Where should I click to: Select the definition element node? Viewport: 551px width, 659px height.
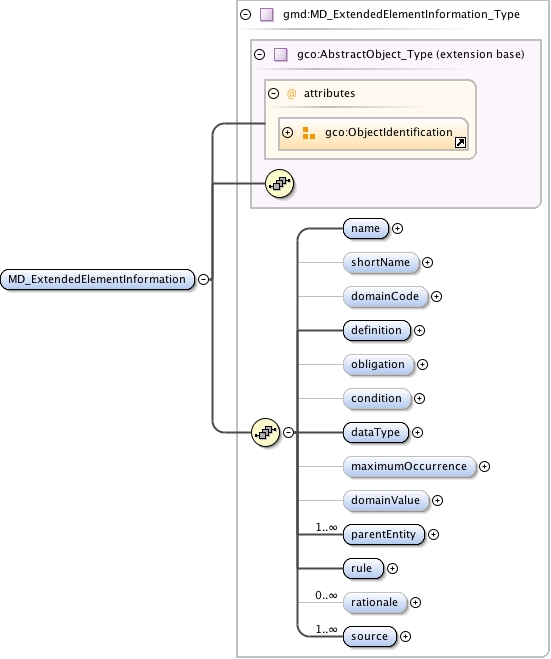(377, 330)
